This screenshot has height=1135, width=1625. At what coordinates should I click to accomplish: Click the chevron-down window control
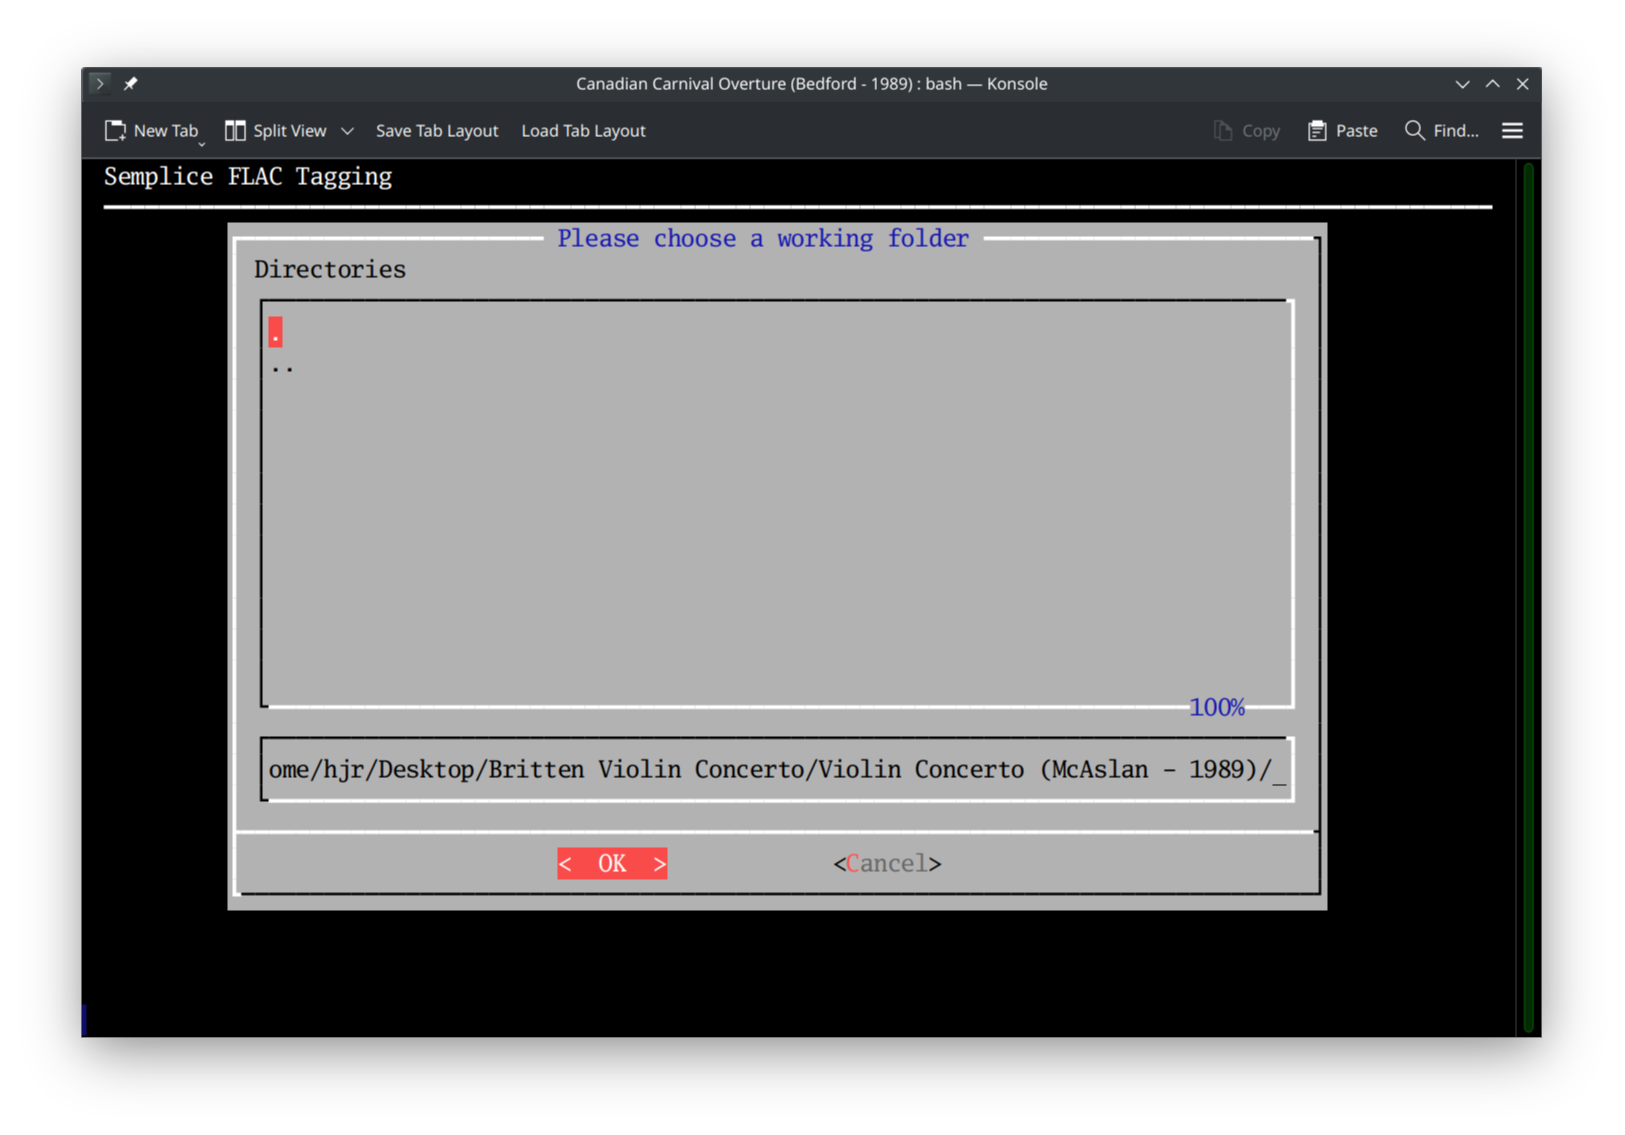tap(1462, 84)
